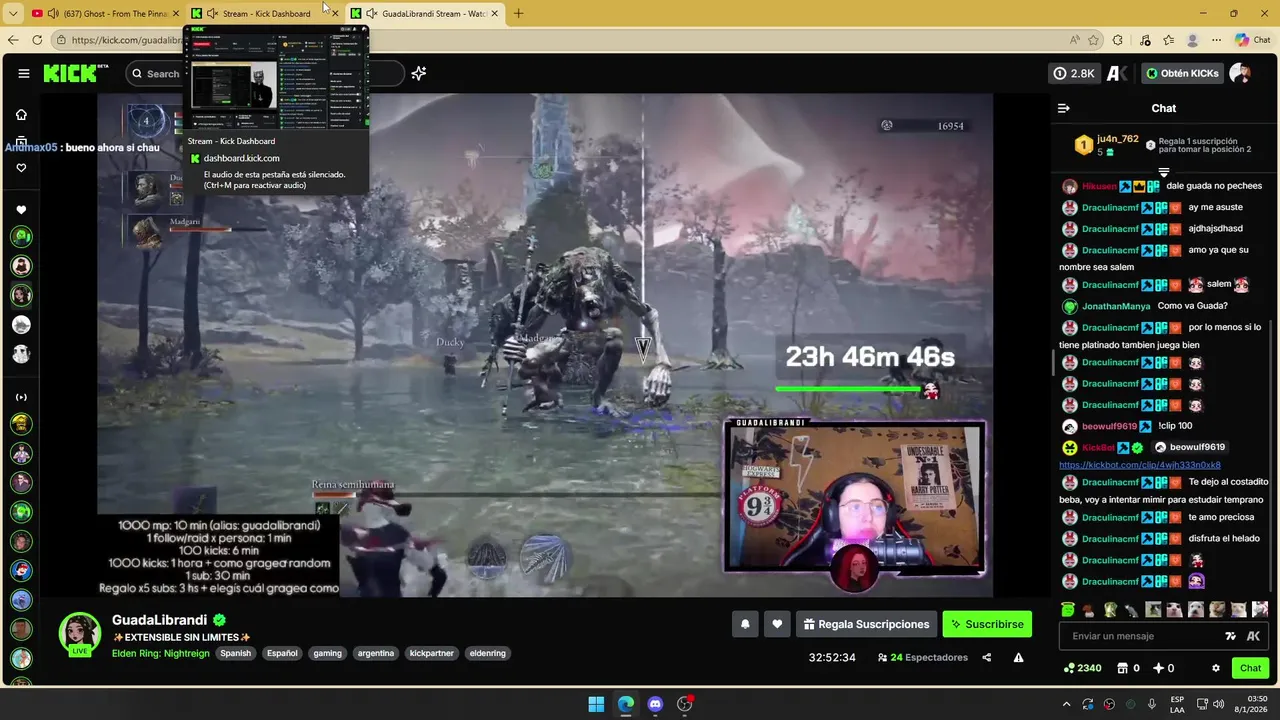Open chat settings gear
Viewport: 1280px width, 720px height.
pyautogui.click(x=1216, y=668)
